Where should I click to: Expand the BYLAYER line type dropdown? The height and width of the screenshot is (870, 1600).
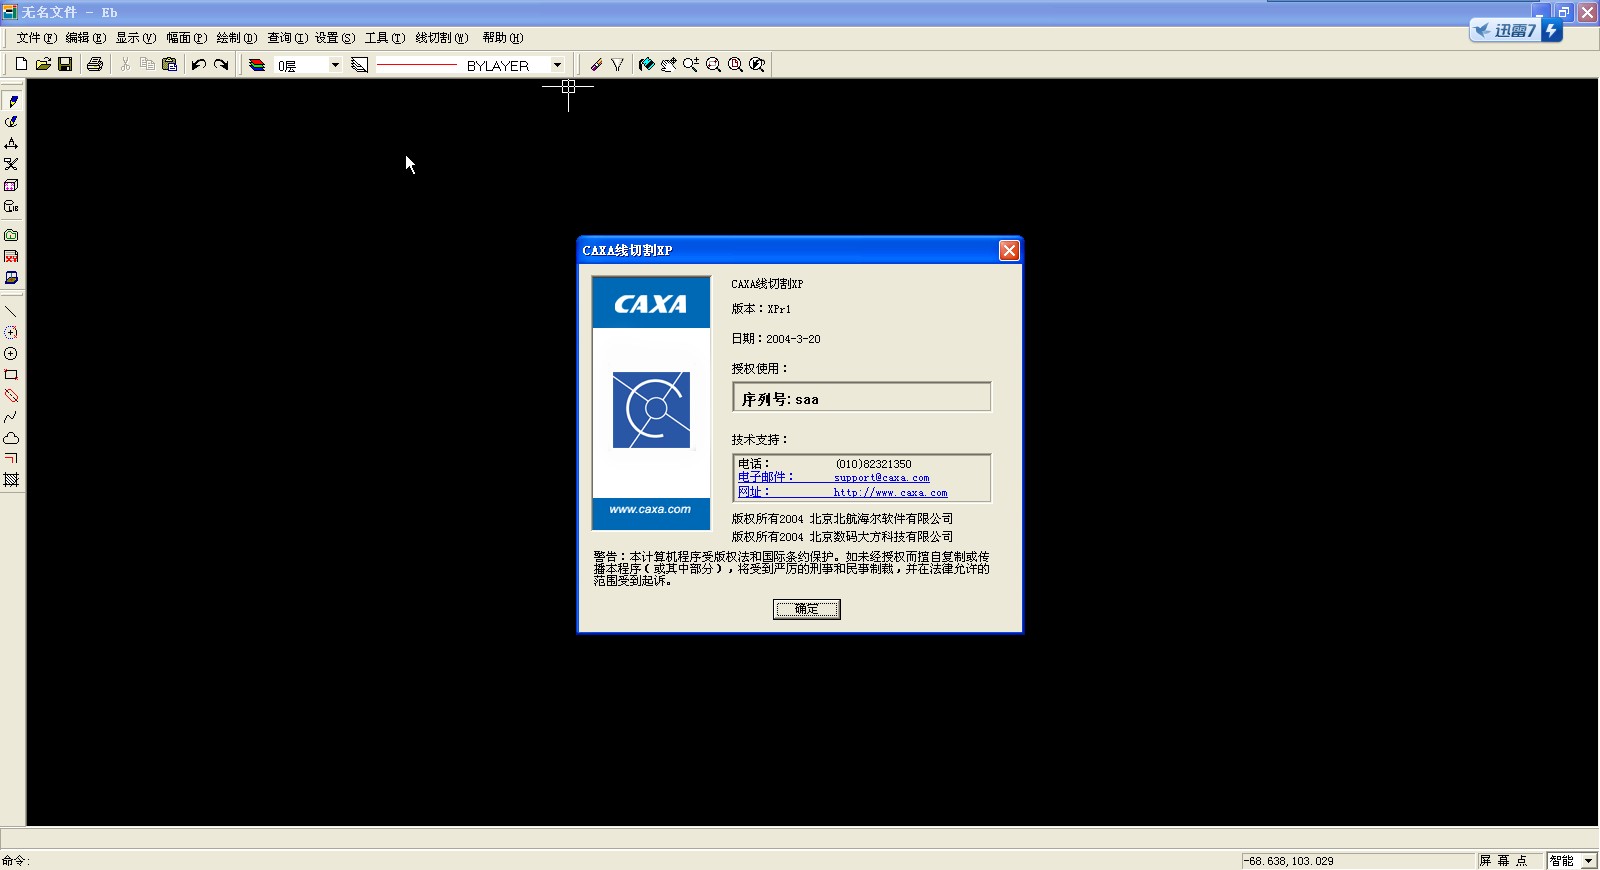557,65
